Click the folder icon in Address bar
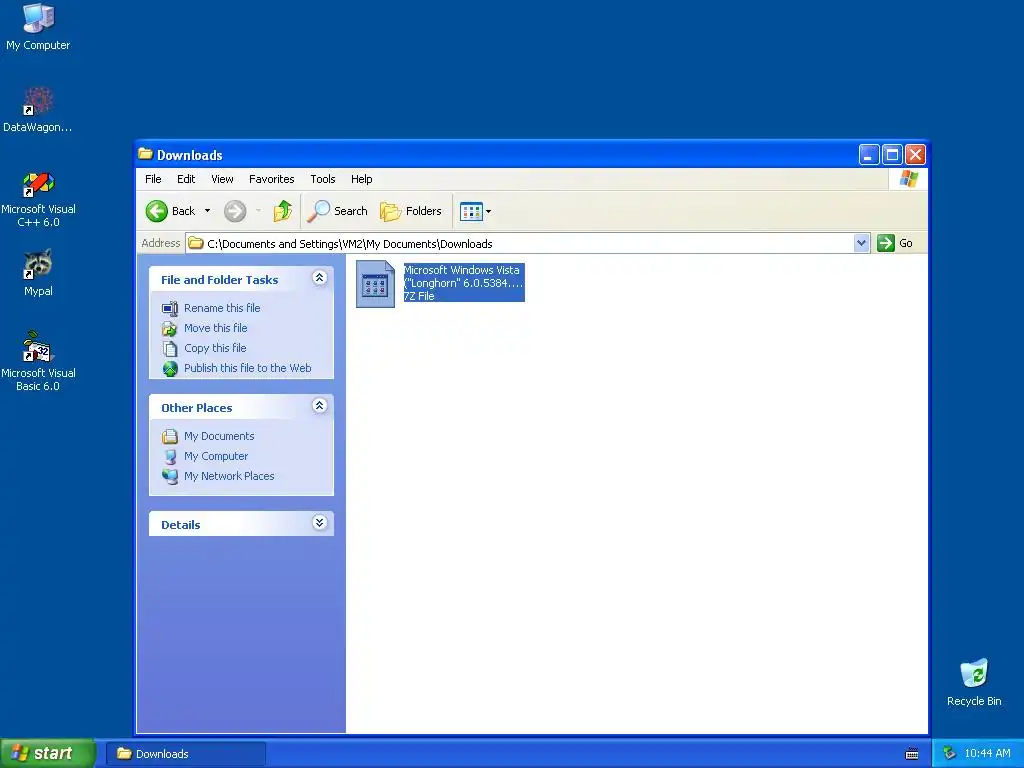Viewport: 1024px width, 768px height. coord(195,244)
